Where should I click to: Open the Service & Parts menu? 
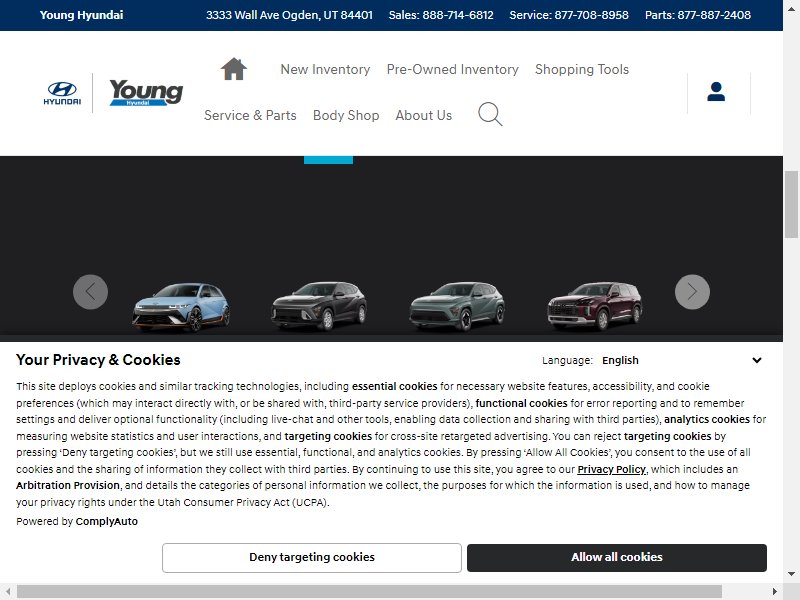(250, 115)
